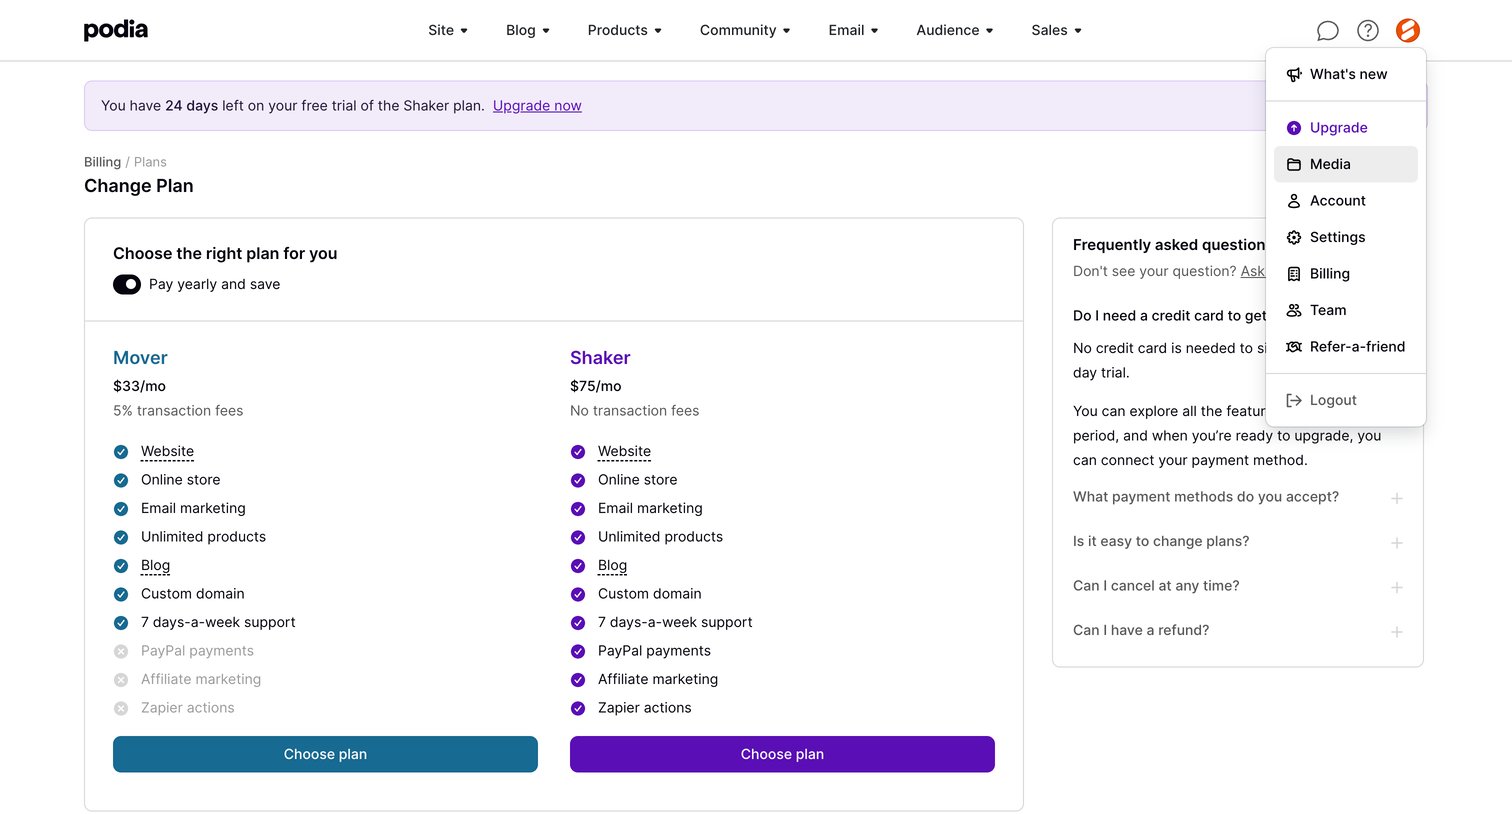Click the receipt icon beside Billing

tap(1294, 274)
